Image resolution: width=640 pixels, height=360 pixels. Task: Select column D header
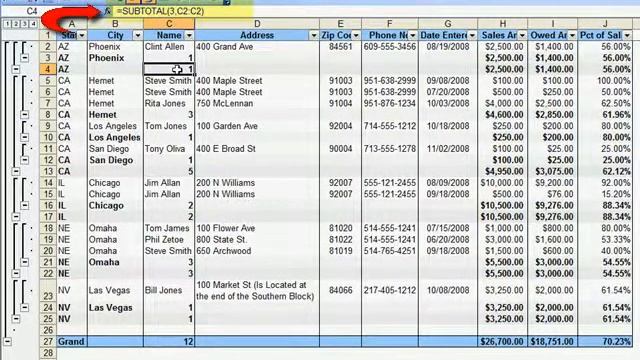(257, 24)
